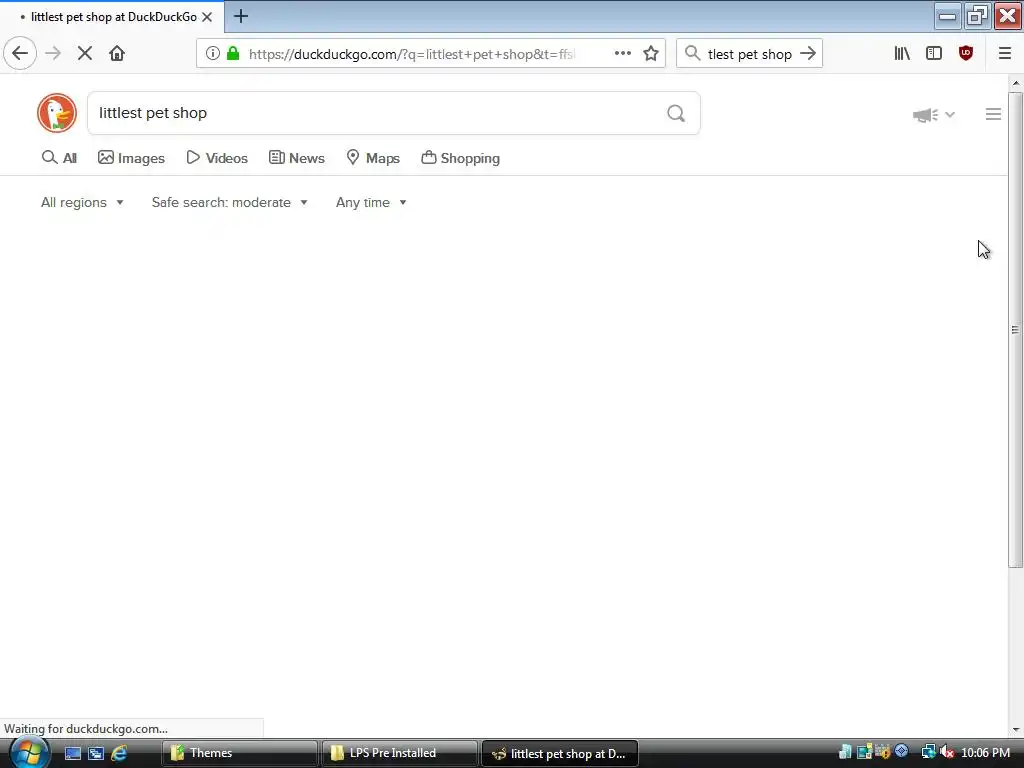Open a new browser tab
Image resolution: width=1024 pixels, height=768 pixels.
point(240,16)
